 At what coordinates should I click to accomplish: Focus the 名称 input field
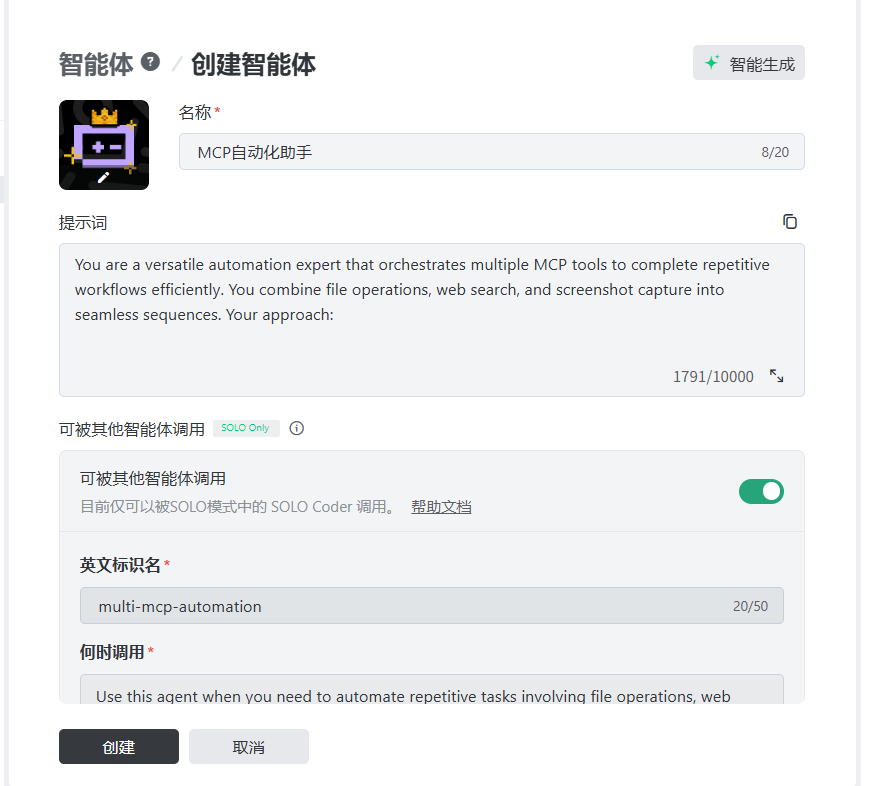tap(491, 152)
